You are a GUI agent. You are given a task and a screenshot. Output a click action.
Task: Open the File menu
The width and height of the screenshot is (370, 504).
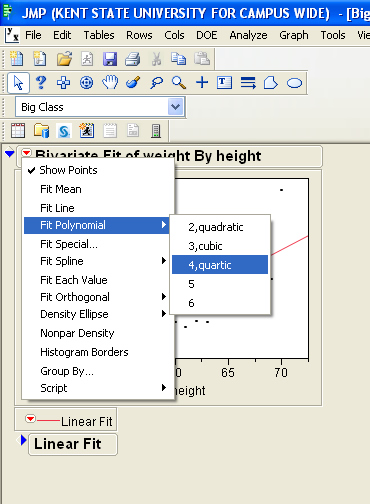[33, 35]
